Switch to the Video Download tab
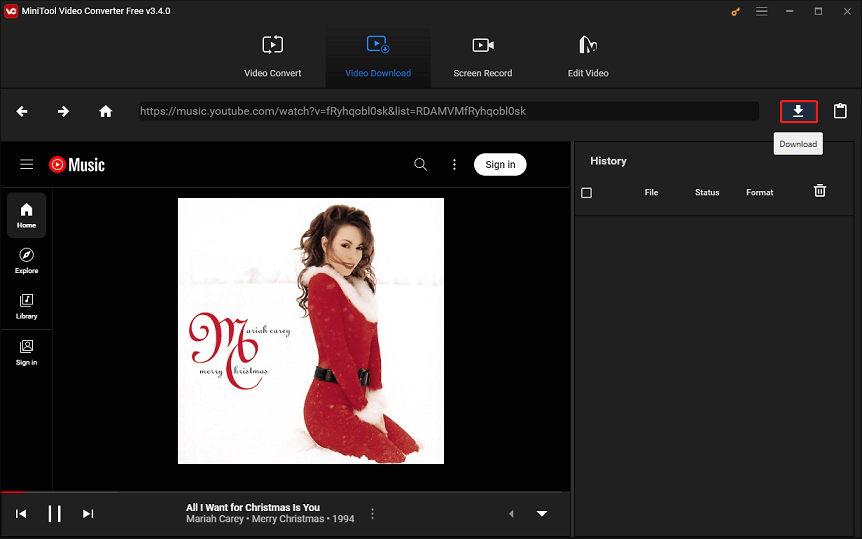 point(378,57)
